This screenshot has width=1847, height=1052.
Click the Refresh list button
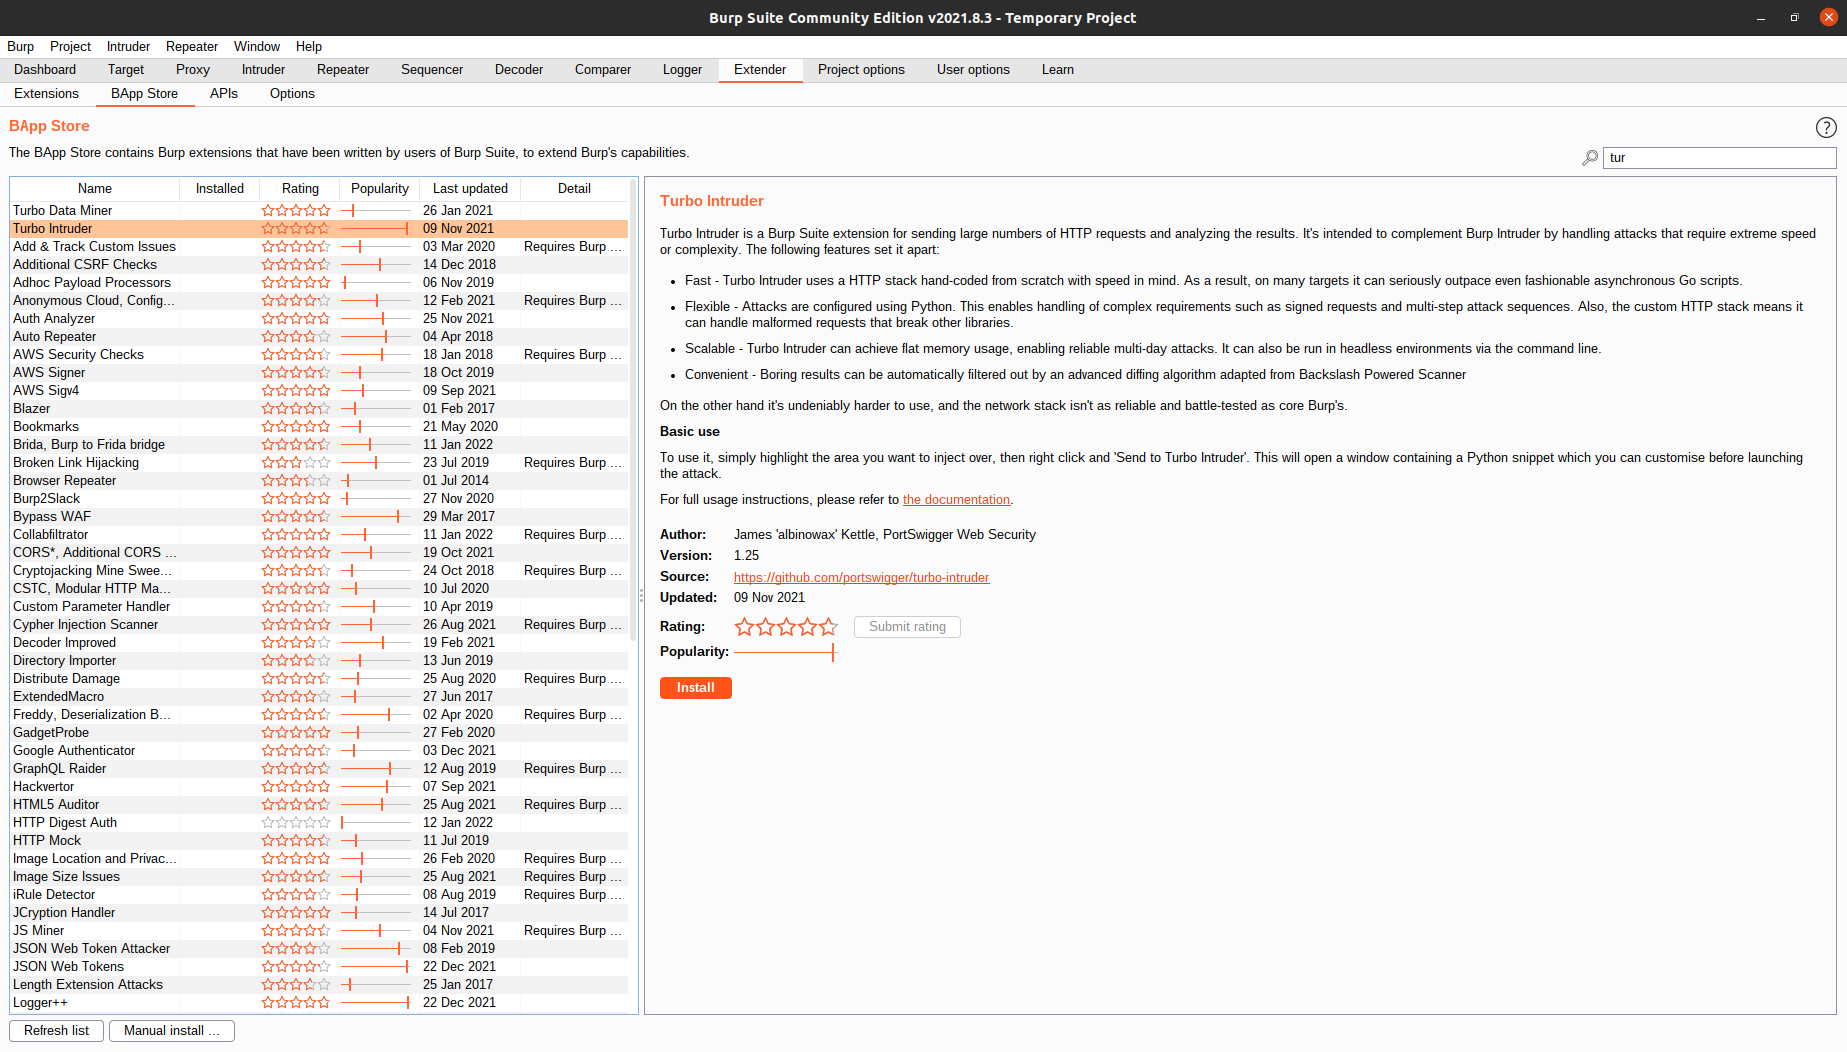57,1031
